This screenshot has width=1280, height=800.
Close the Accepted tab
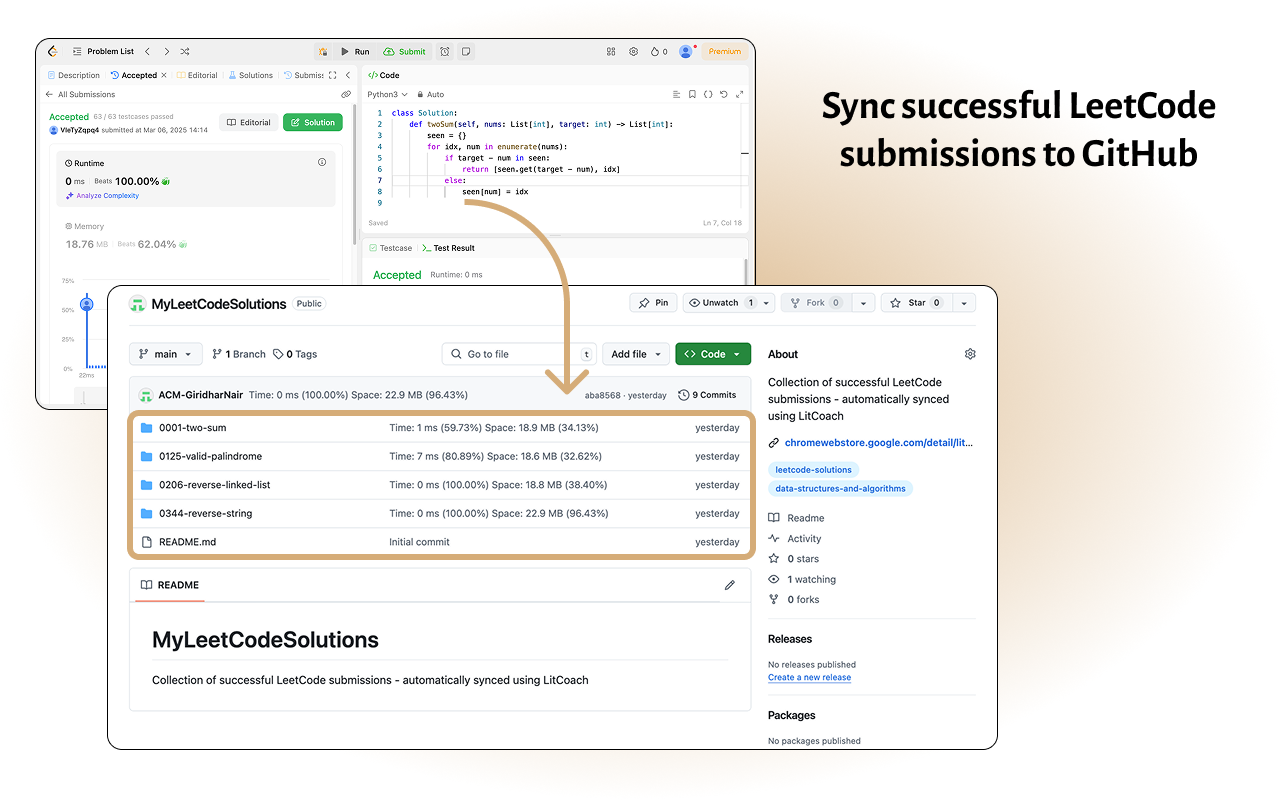click(x=164, y=75)
